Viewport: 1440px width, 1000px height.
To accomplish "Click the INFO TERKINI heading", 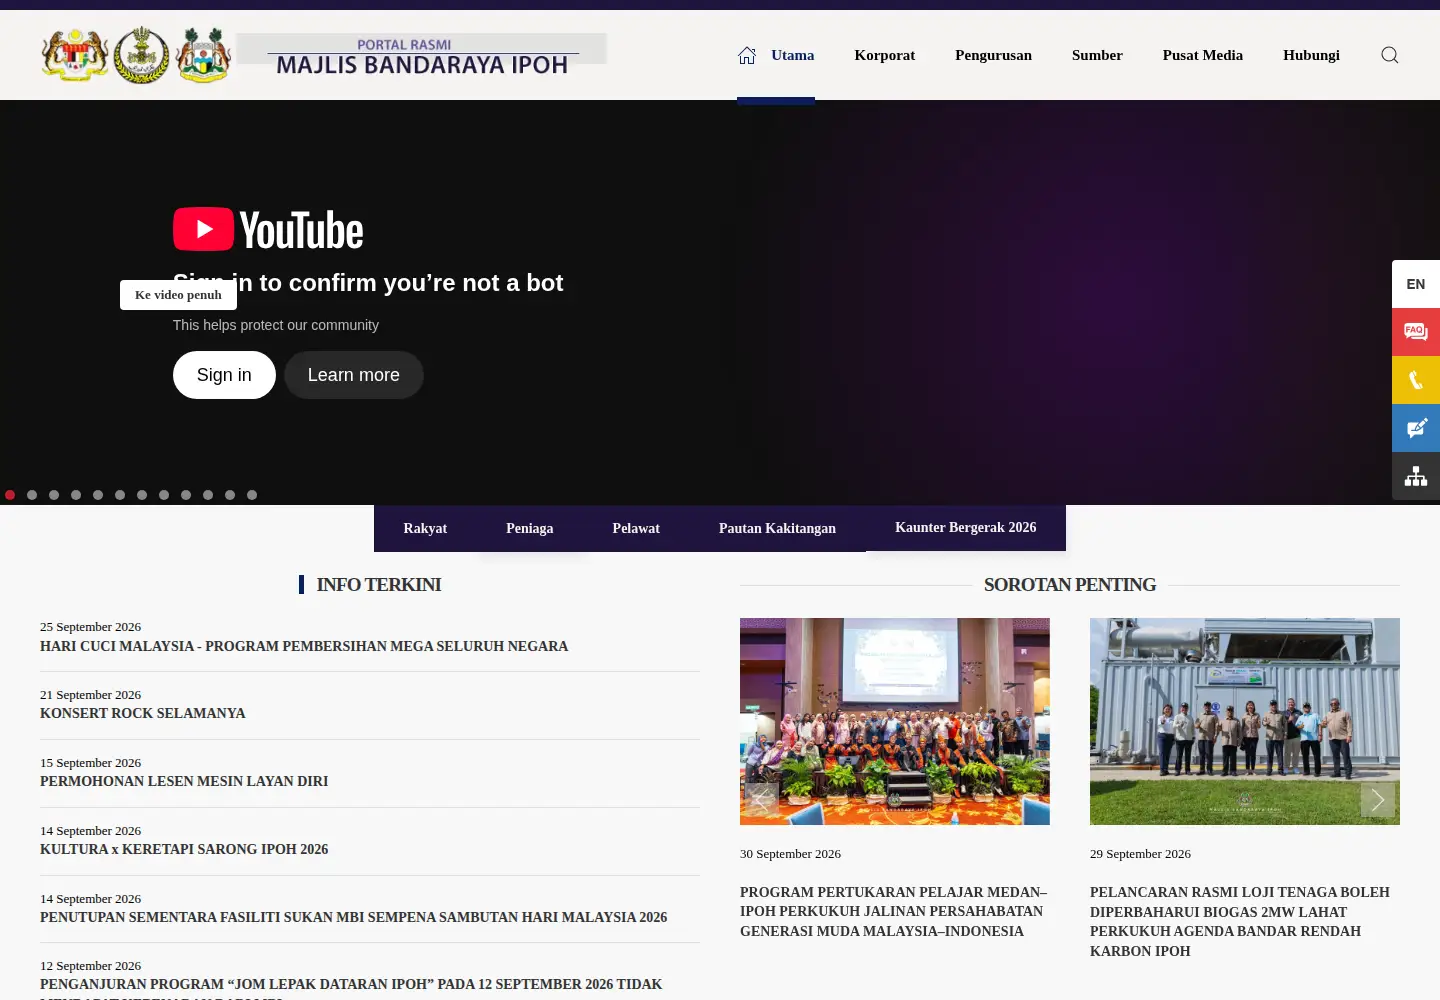I will tap(379, 585).
